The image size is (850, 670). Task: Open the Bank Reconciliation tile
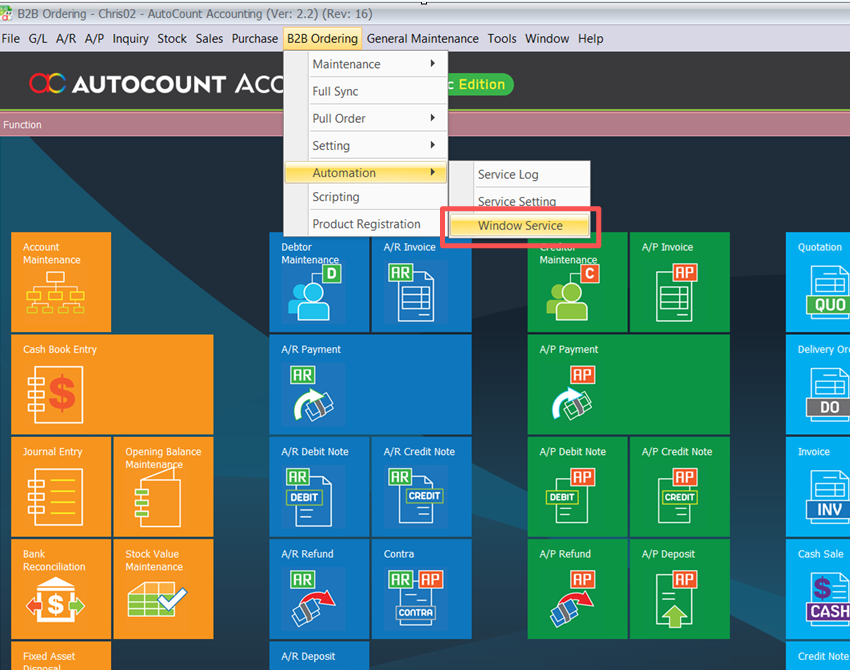61,589
